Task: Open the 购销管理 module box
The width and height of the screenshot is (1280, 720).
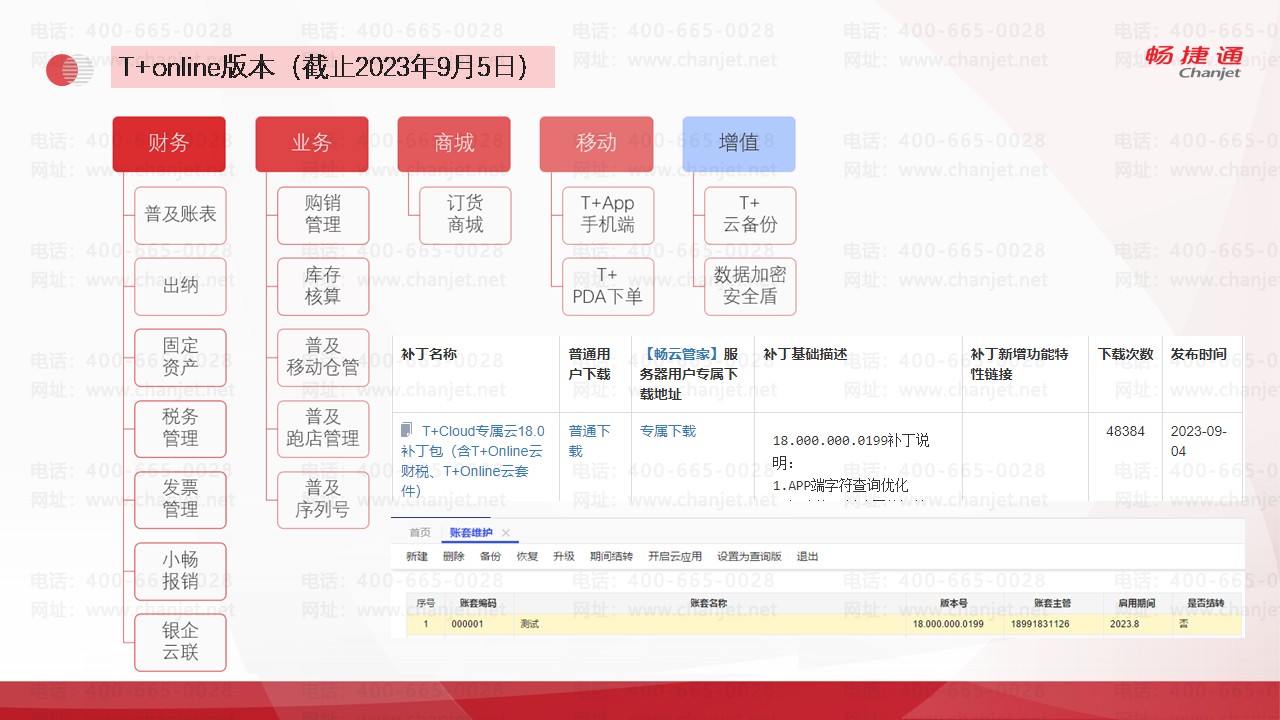Action: (323, 215)
